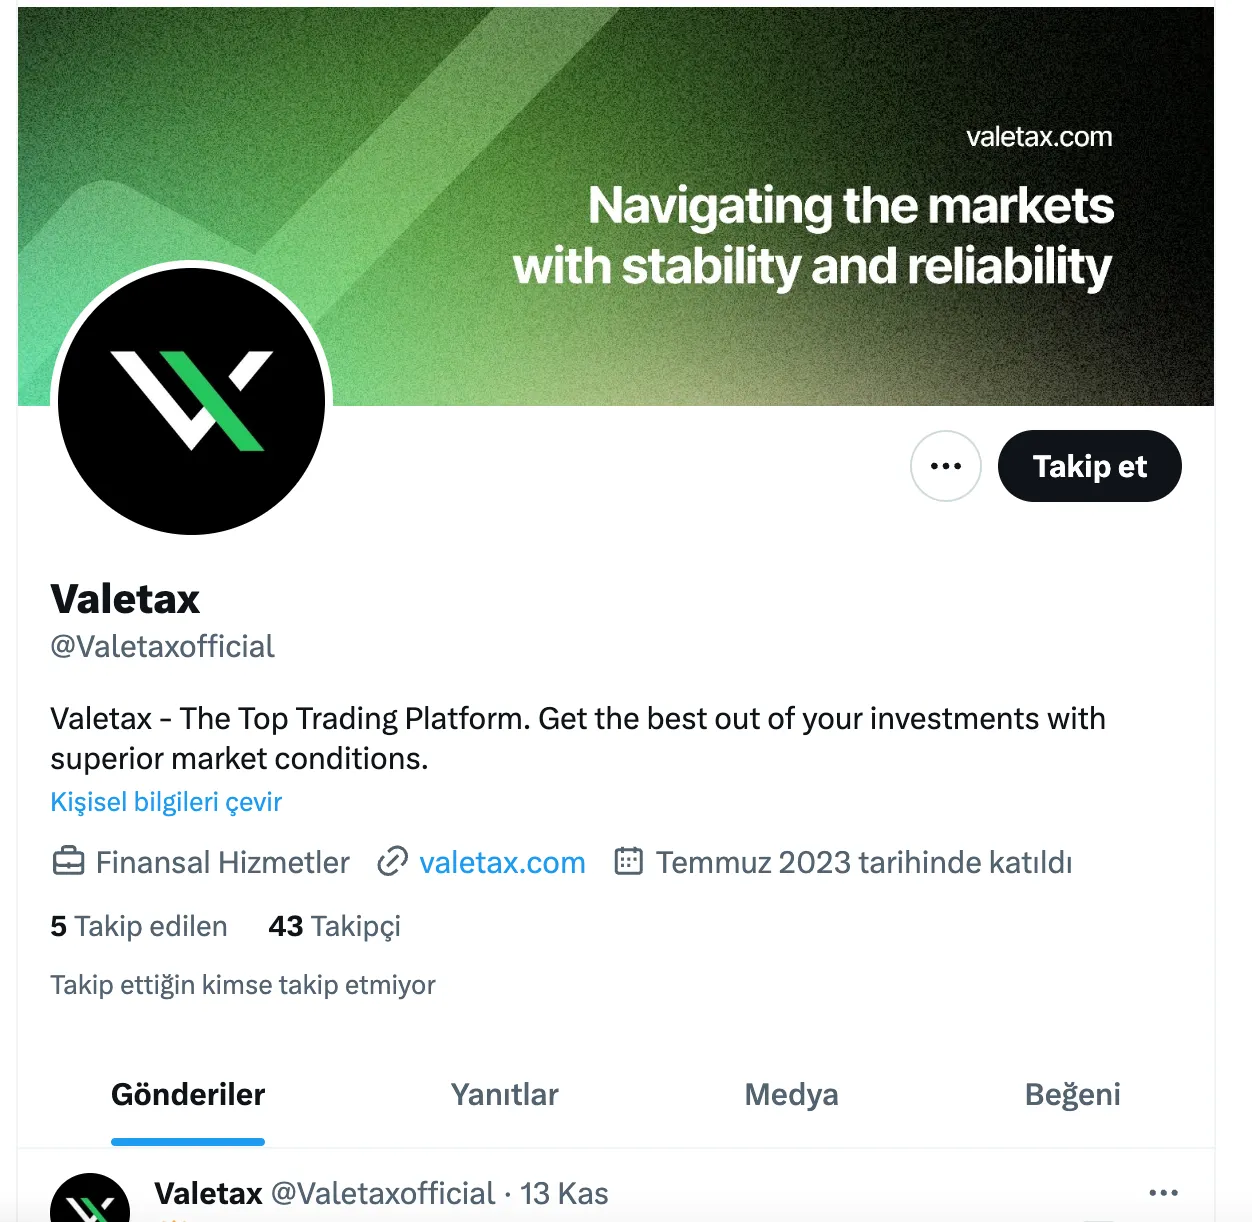Translate bio via Kişisel bilgileri çevir
The height and width of the screenshot is (1222, 1252).
[x=166, y=802]
